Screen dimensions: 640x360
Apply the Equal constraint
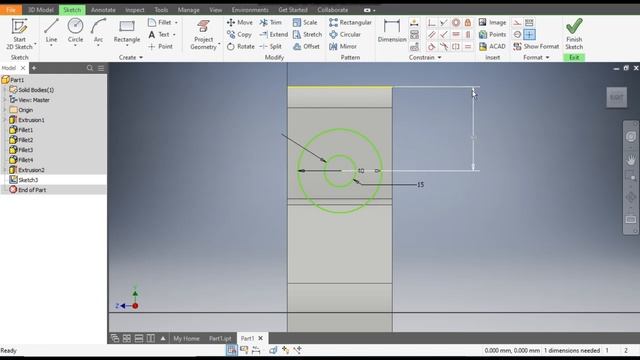(x=468, y=47)
